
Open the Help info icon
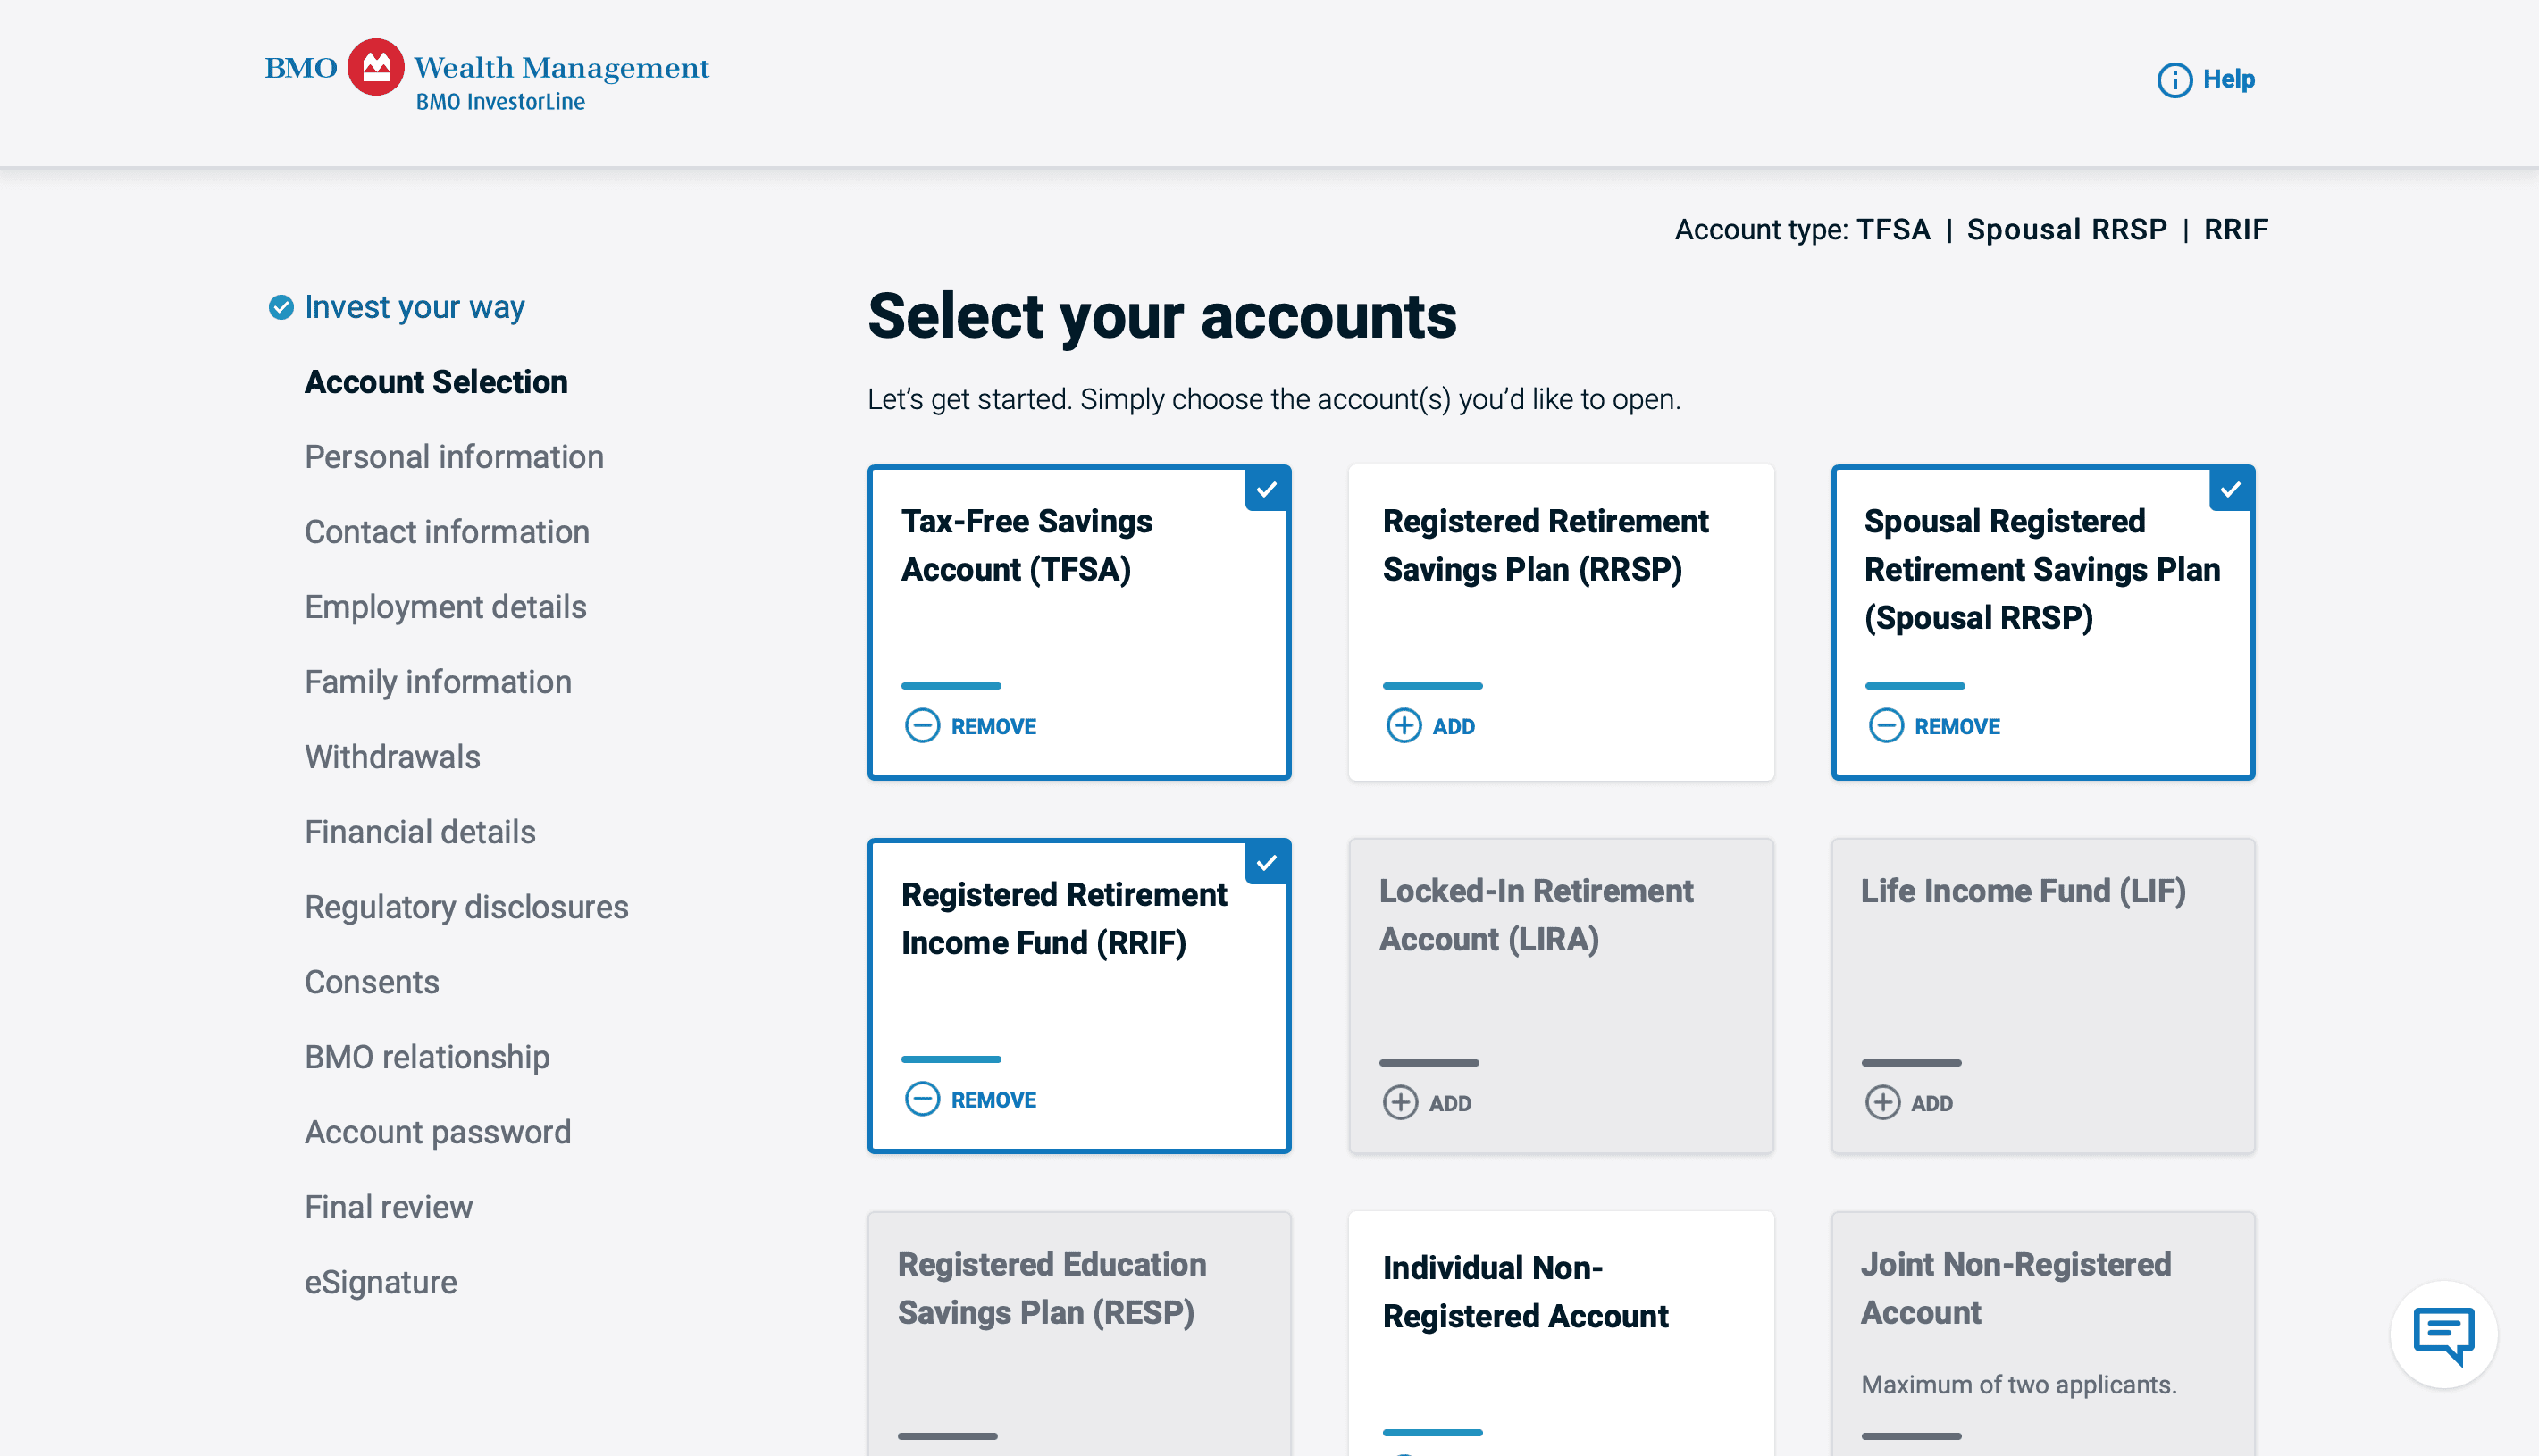(x=2174, y=80)
